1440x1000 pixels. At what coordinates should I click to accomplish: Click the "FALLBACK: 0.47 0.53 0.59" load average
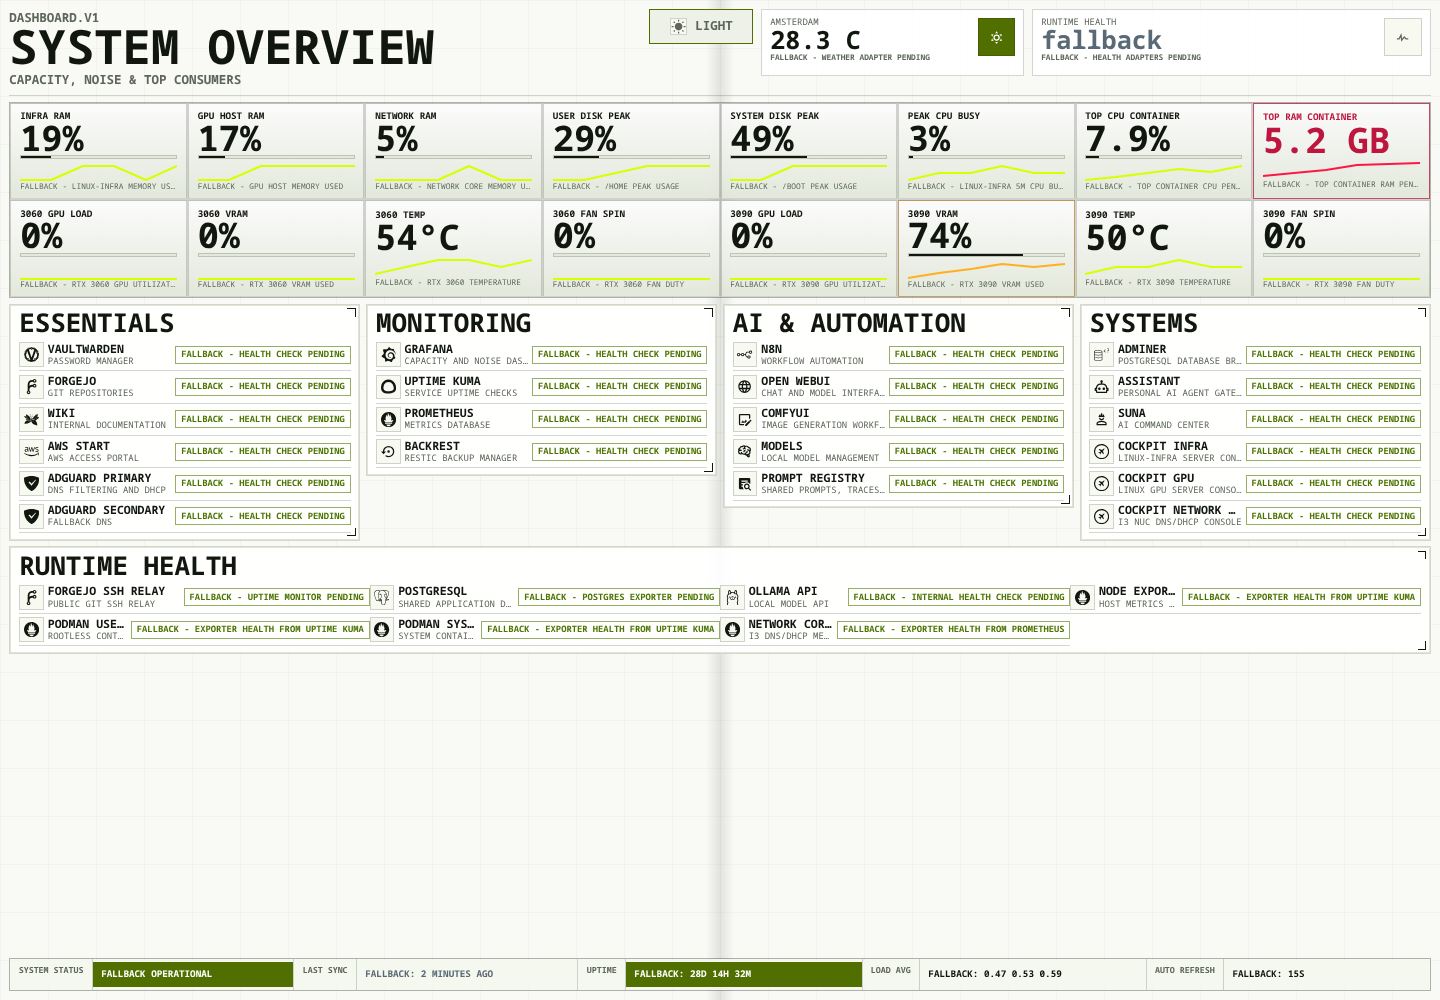point(995,974)
